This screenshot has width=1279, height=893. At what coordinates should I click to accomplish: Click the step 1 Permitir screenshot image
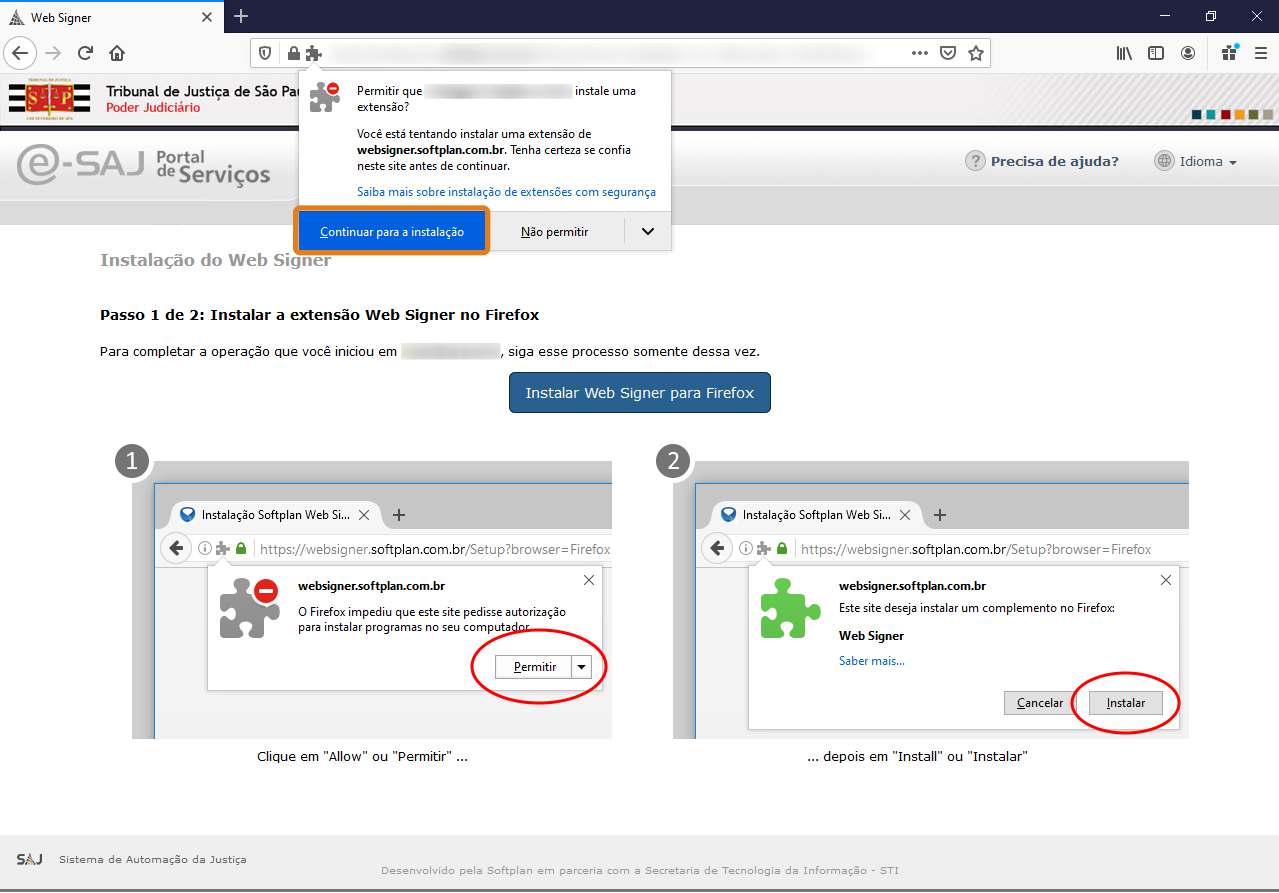click(x=372, y=600)
